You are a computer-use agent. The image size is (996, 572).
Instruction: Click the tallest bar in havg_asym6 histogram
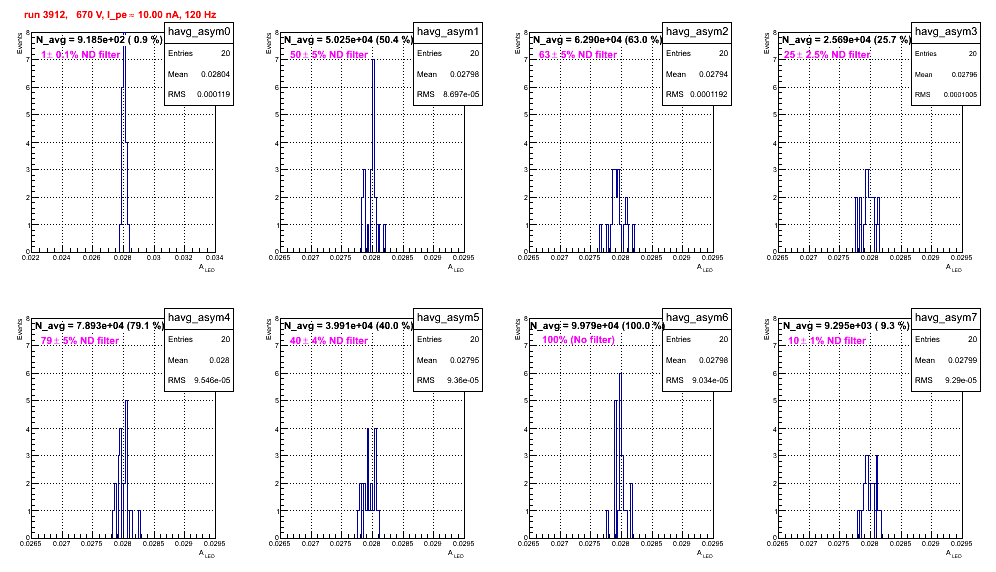[x=620, y=456]
